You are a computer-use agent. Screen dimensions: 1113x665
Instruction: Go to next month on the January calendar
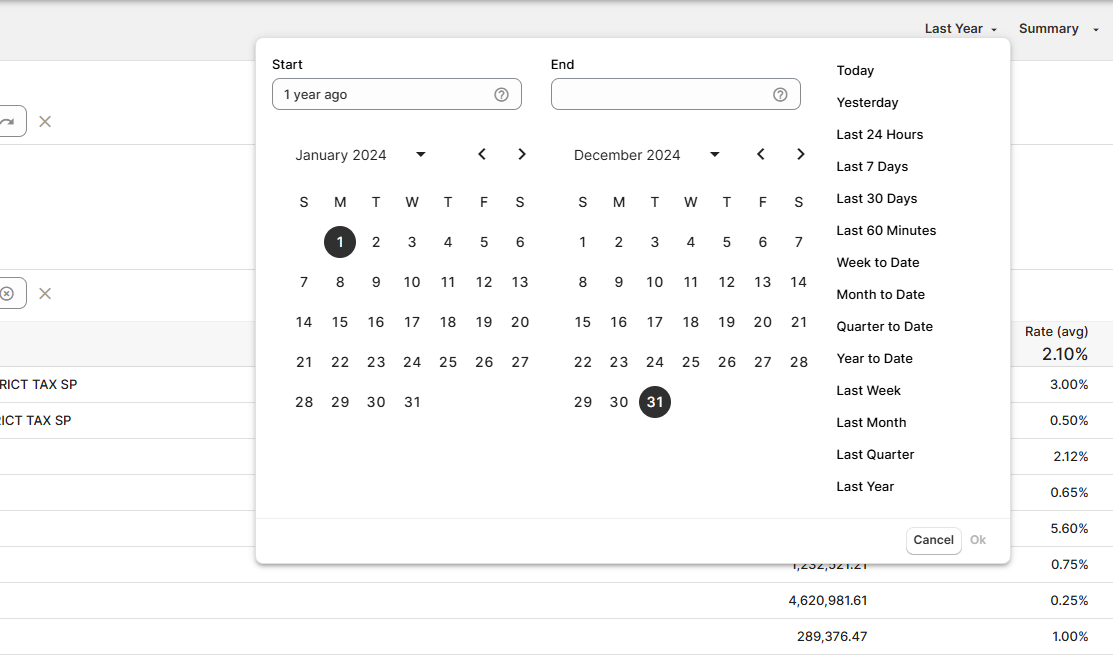(x=522, y=154)
